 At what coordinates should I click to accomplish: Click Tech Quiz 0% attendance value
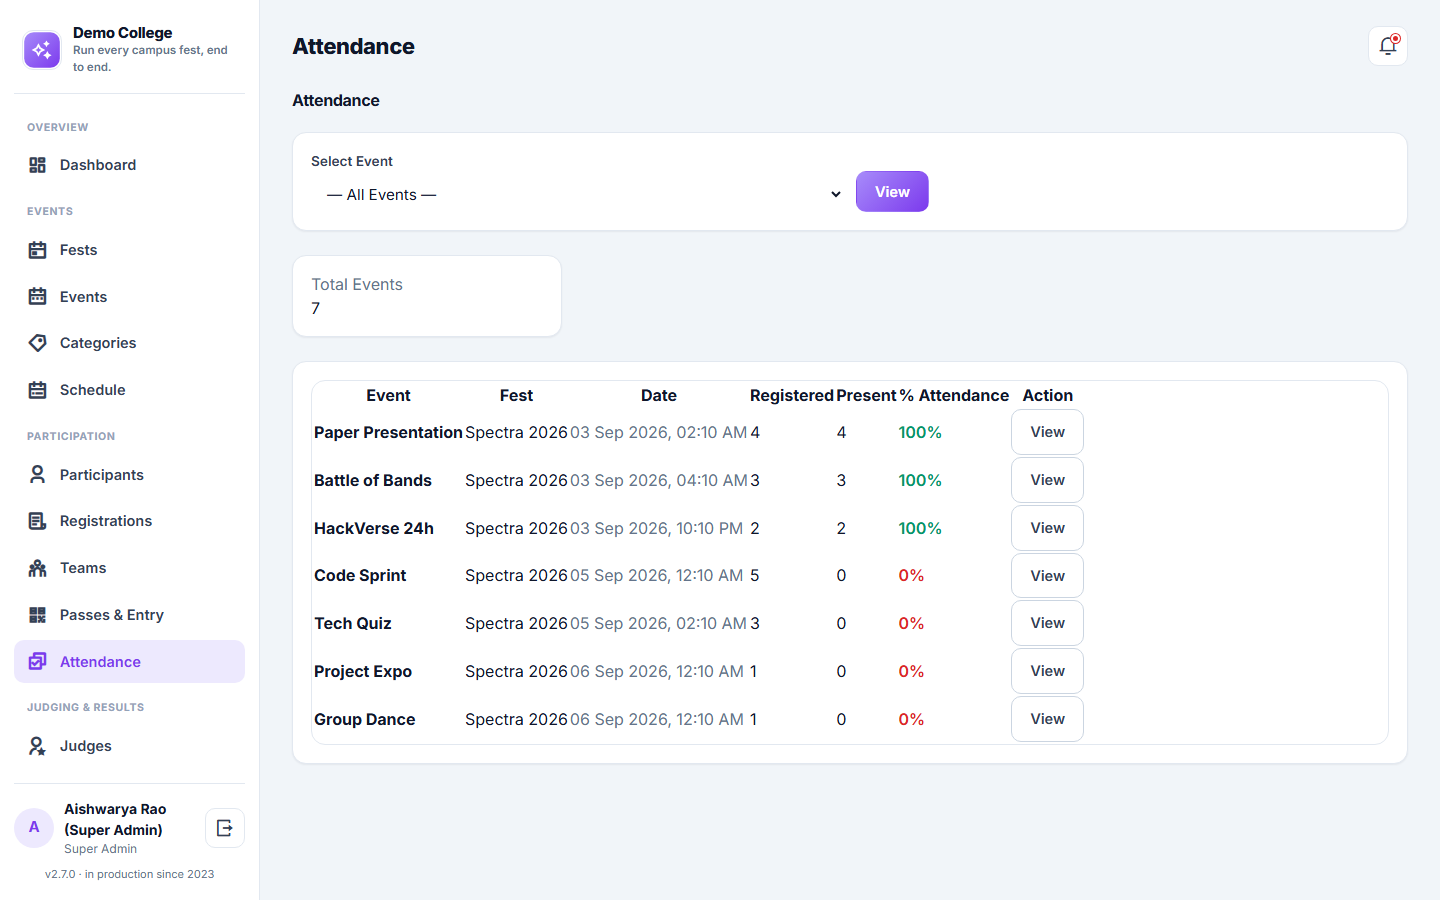[x=911, y=624]
